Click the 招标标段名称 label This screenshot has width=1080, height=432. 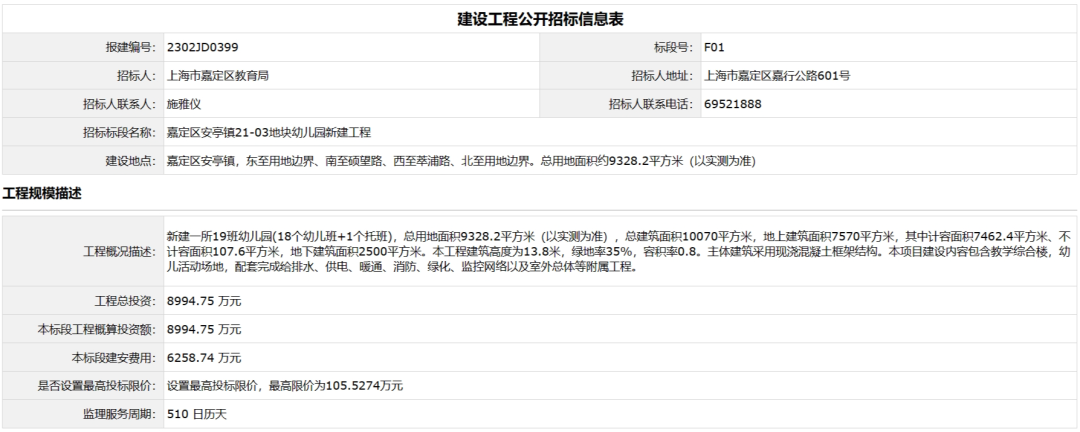point(121,132)
